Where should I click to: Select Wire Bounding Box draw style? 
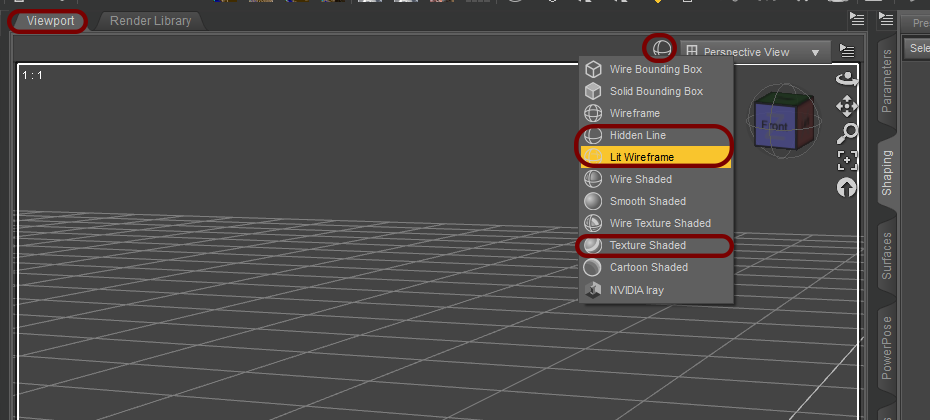tap(656, 69)
